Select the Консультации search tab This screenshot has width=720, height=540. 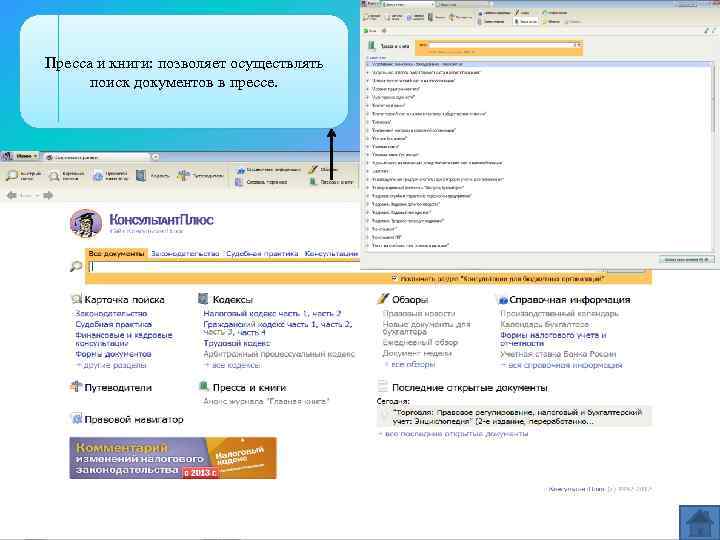pyautogui.click(x=331, y=253)
